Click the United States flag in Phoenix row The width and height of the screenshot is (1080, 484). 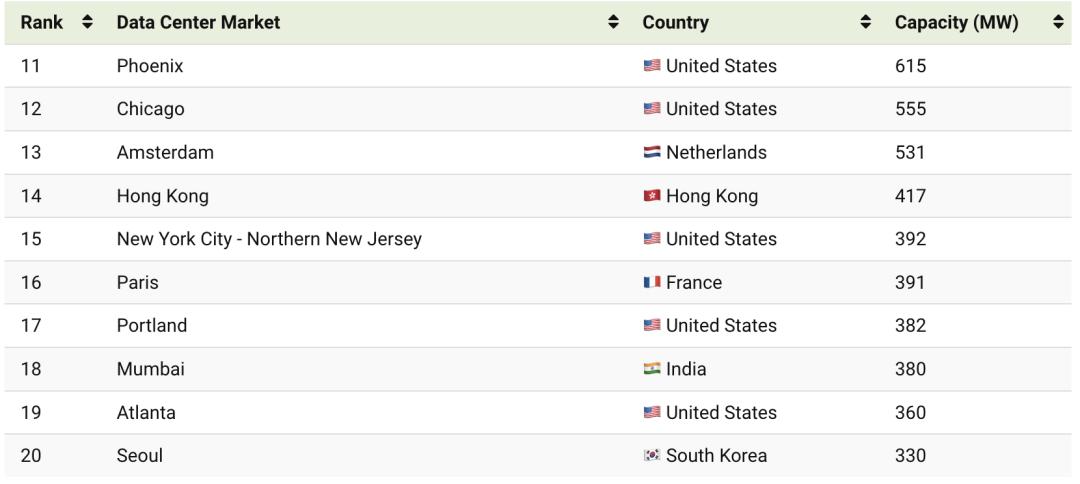[x=652, y=66]
